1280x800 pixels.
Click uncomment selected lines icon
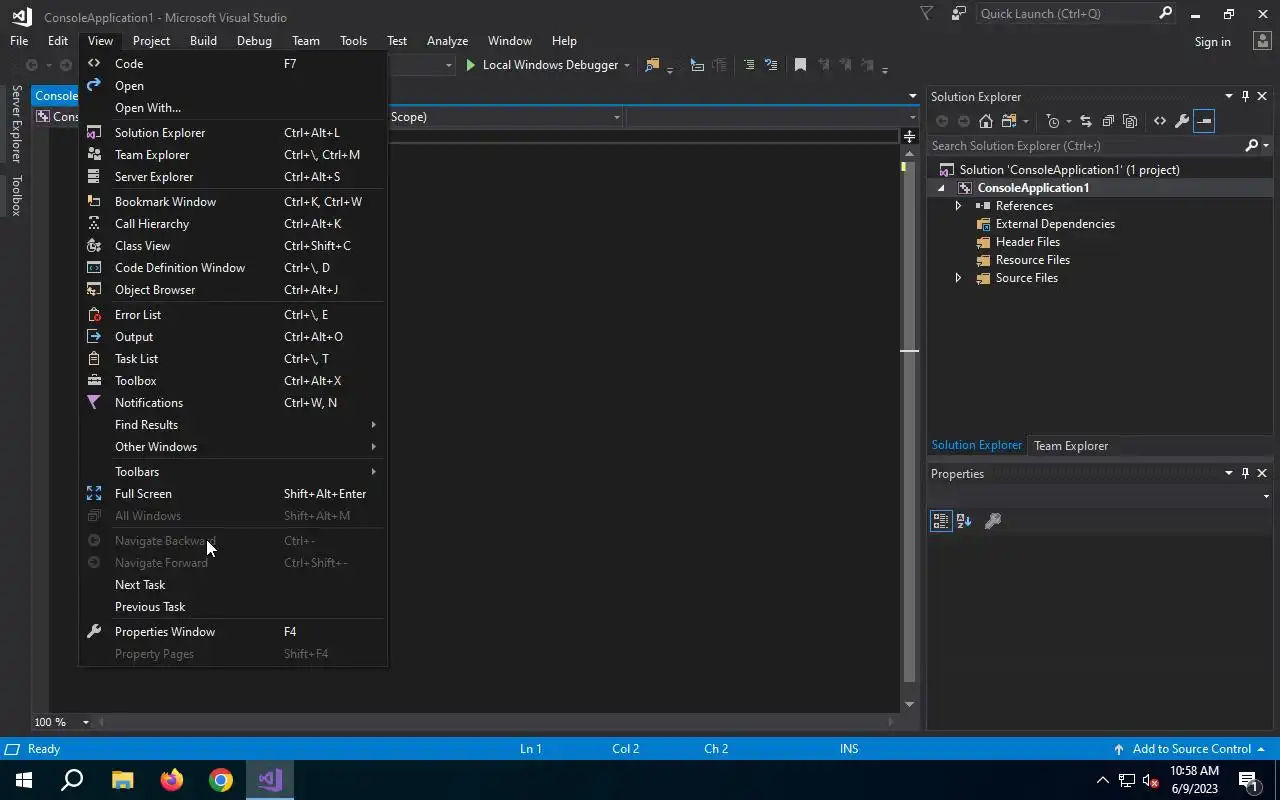coord(770,65)
